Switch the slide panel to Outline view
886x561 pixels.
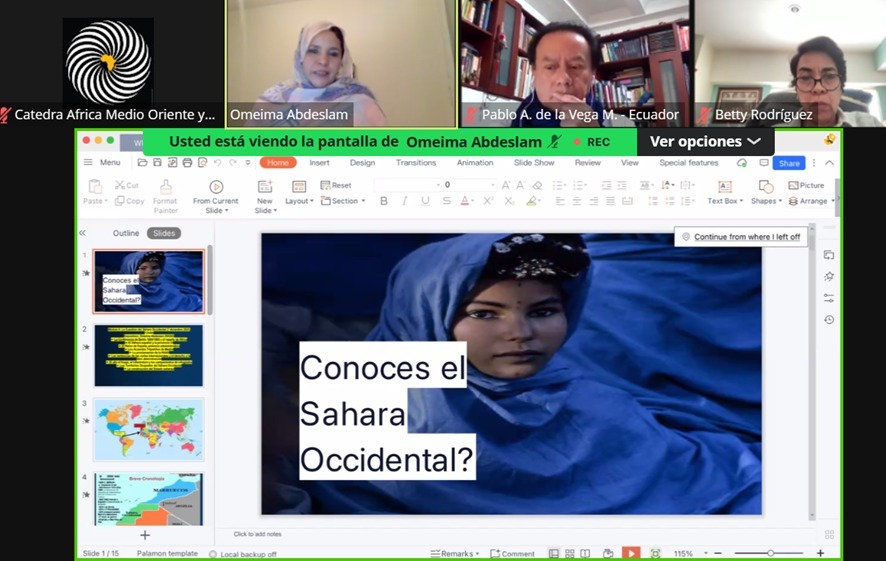click(125, 233)
